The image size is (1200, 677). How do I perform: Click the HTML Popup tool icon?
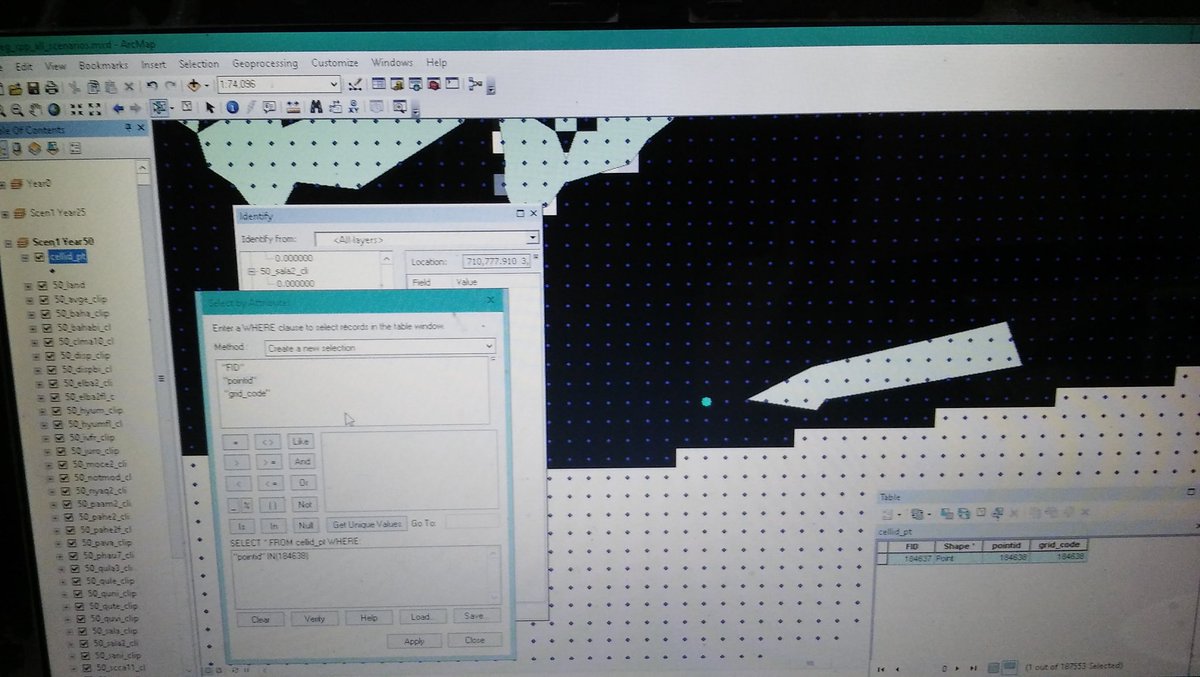click(269, 106)
